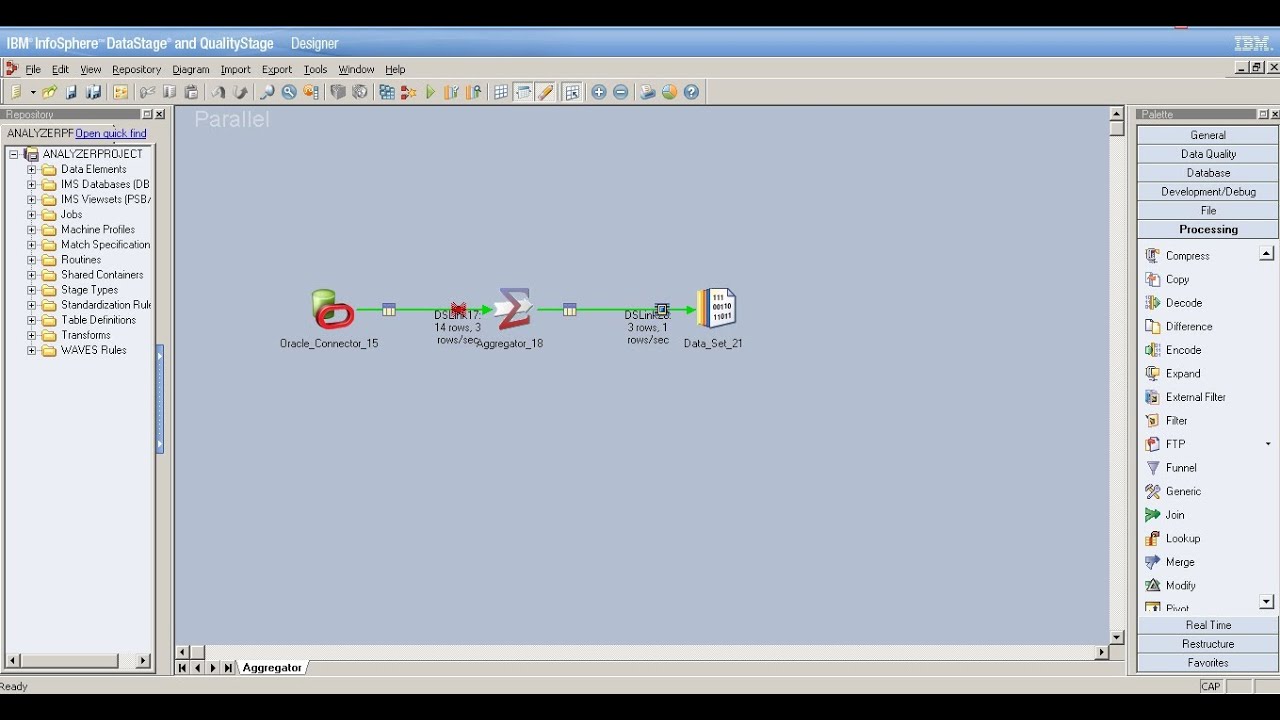This screenshot has width=1280, height=720.
Task: Click the Help question mark icon
Action: pyautogui.click(x=692, y=92)
